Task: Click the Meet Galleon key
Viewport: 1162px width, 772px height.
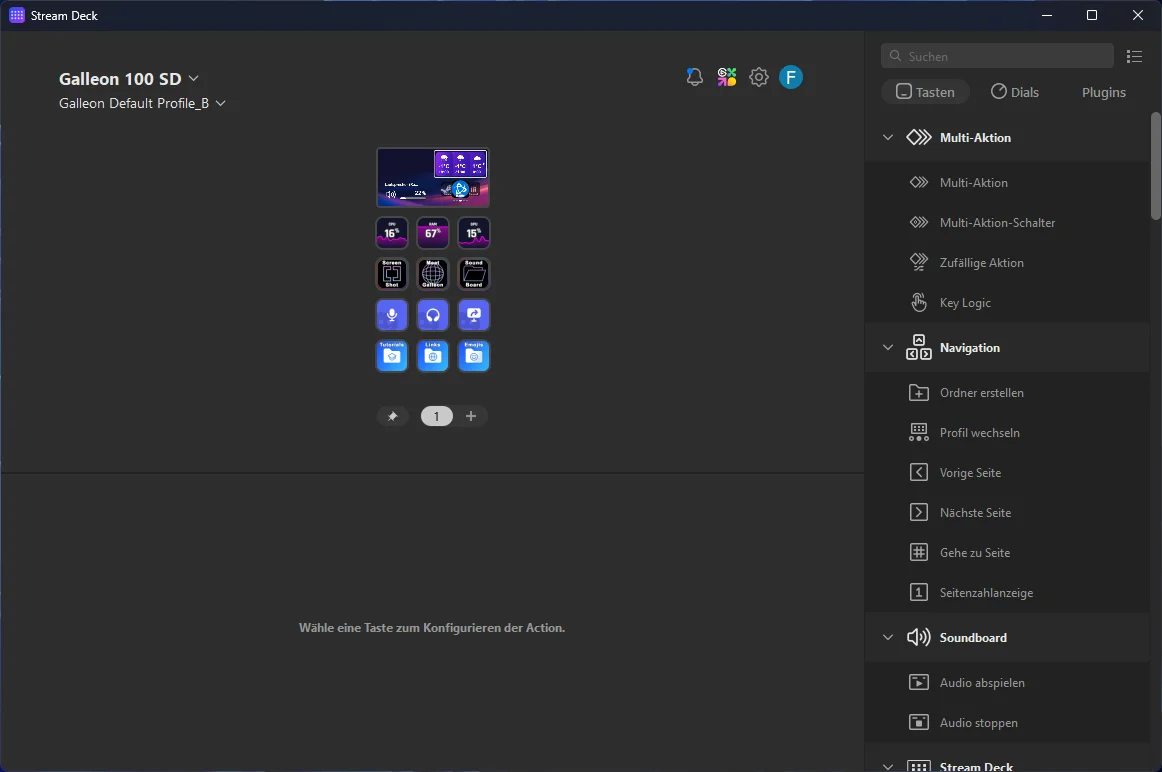Action: [432, 273]
